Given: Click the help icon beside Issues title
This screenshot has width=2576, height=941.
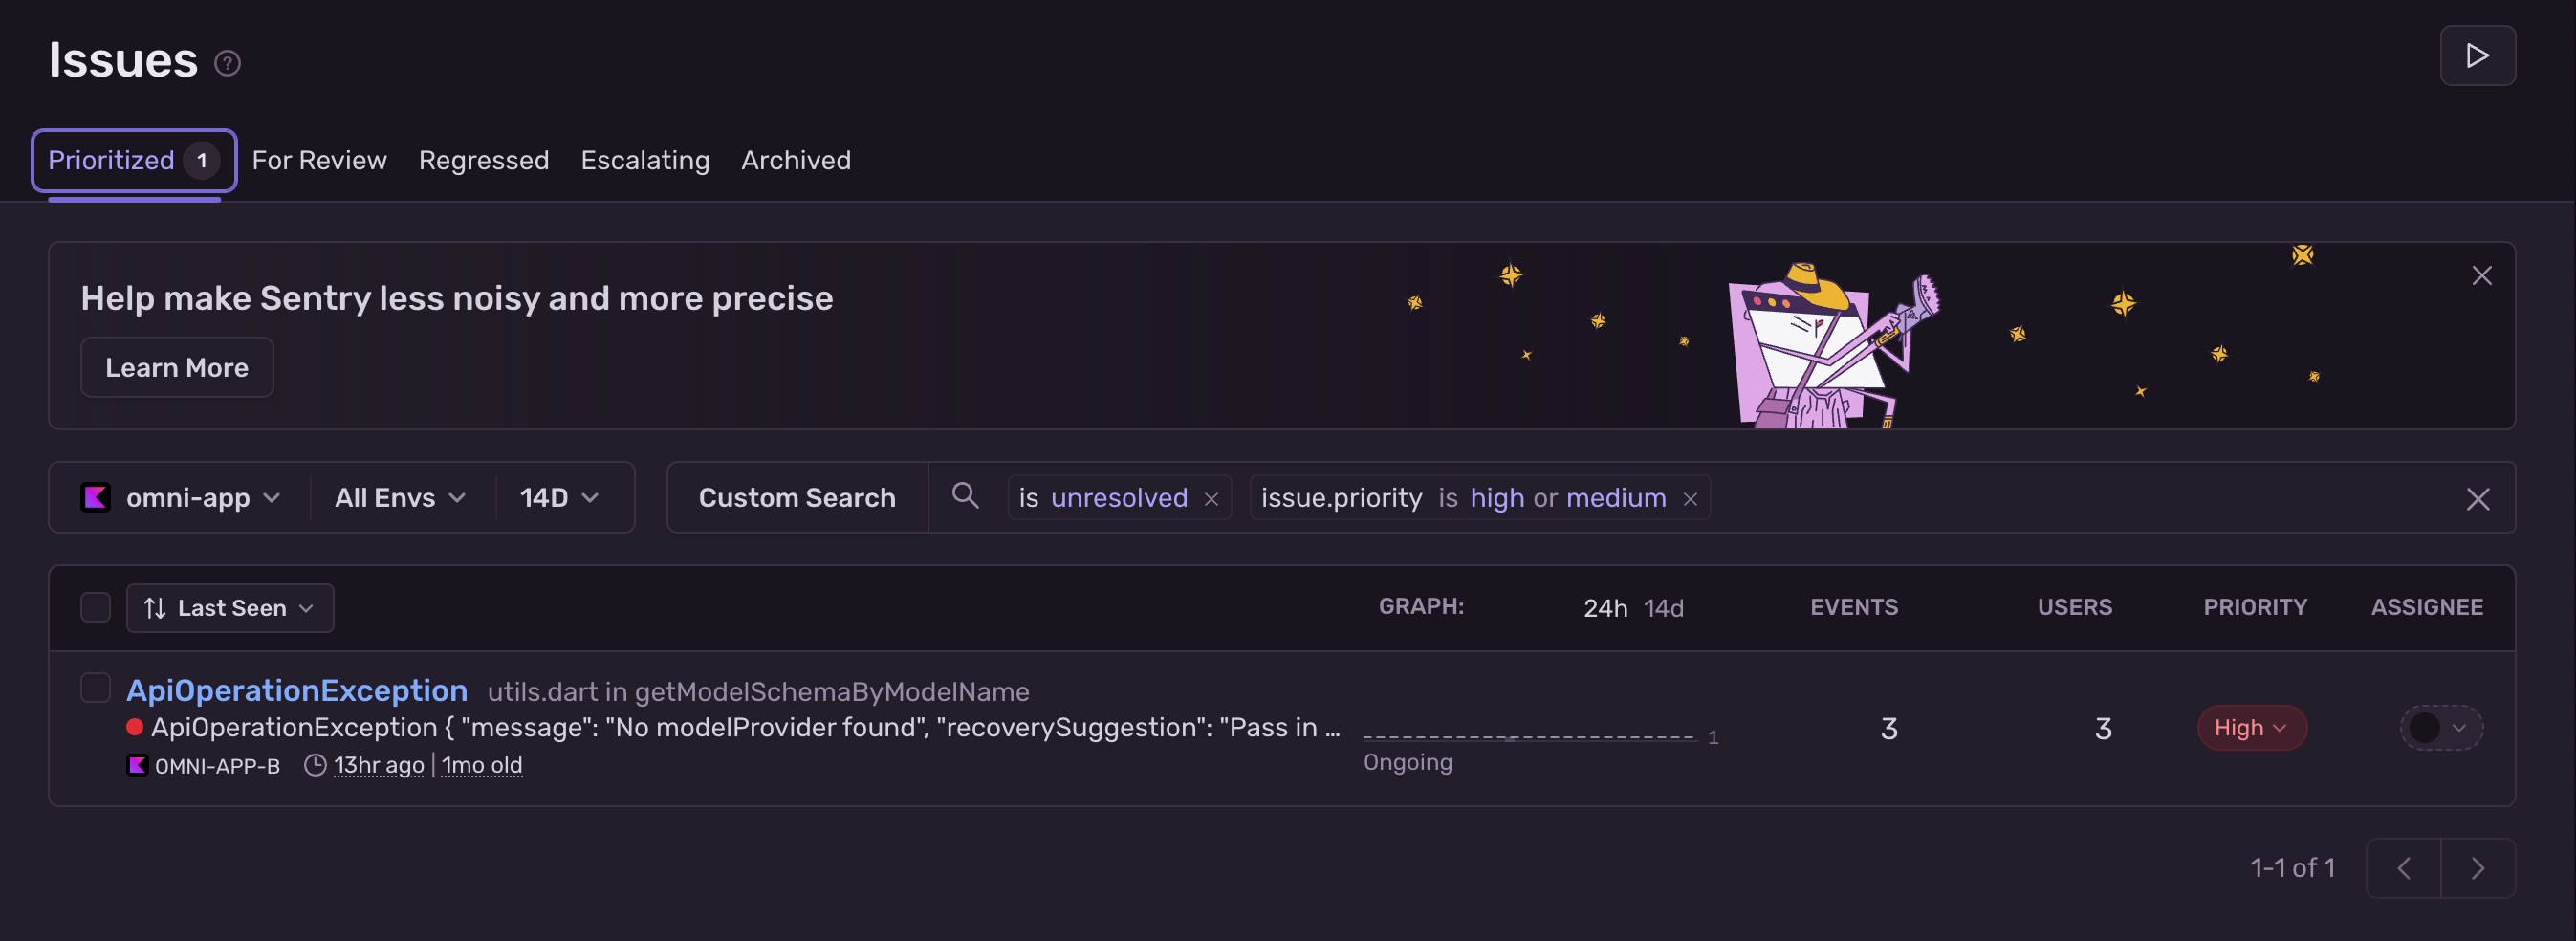Looking at the screenshot, I should point(227,64).
